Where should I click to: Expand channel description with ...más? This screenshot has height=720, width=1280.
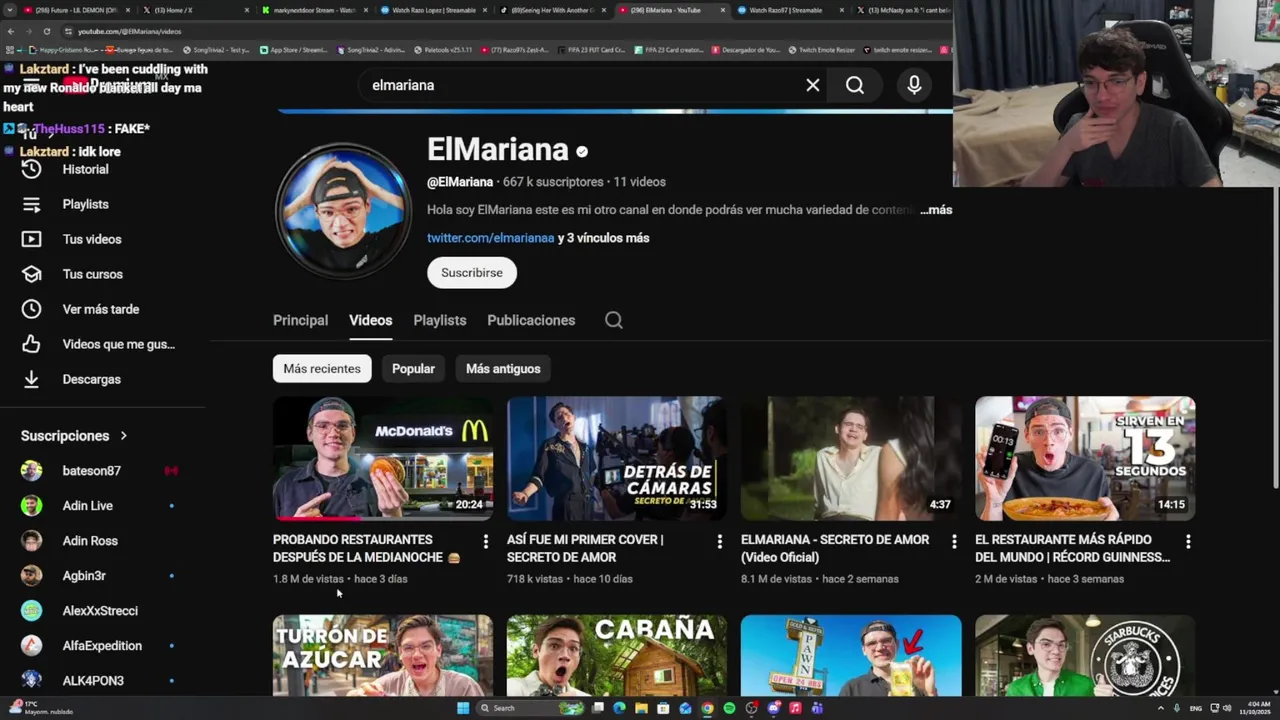[x=936, y=210]
